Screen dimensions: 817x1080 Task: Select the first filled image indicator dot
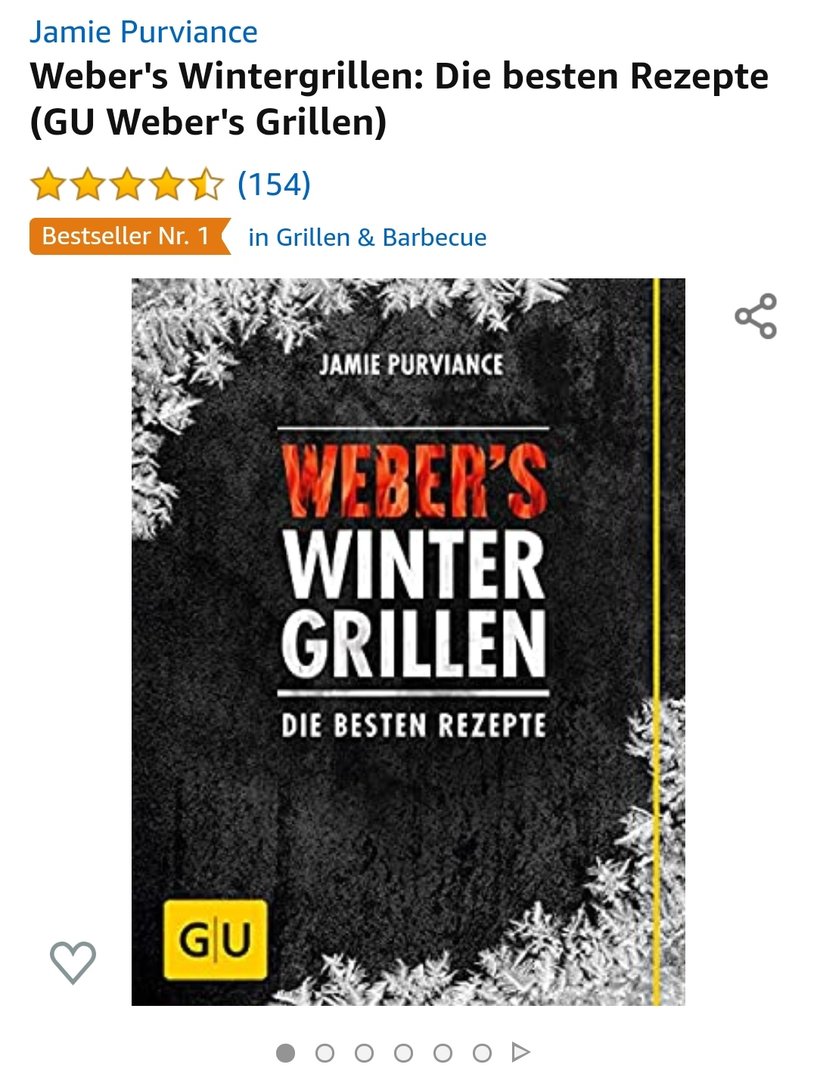pyautogui.click(x=285, y=1052)
